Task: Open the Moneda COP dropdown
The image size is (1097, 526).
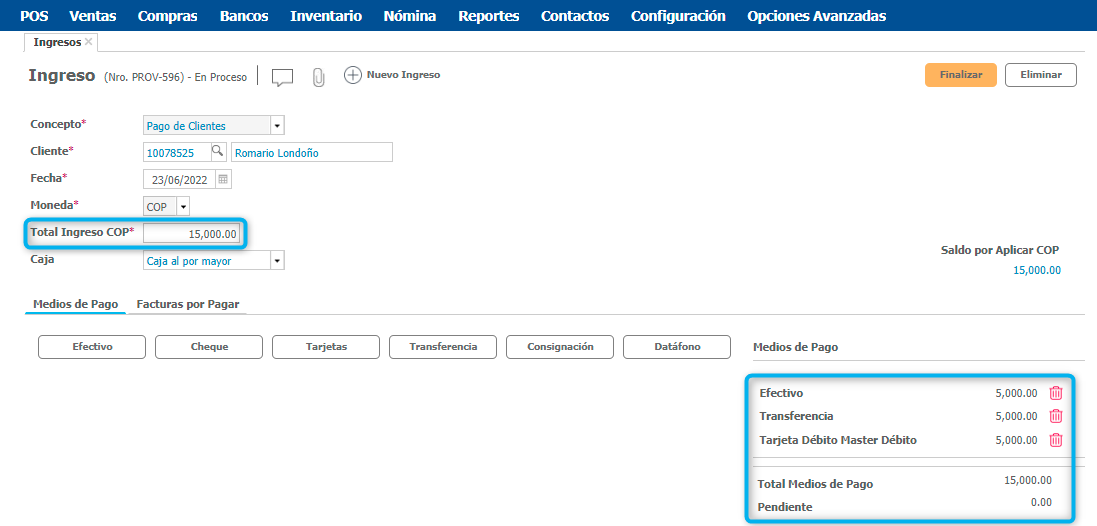Action: 183,207
